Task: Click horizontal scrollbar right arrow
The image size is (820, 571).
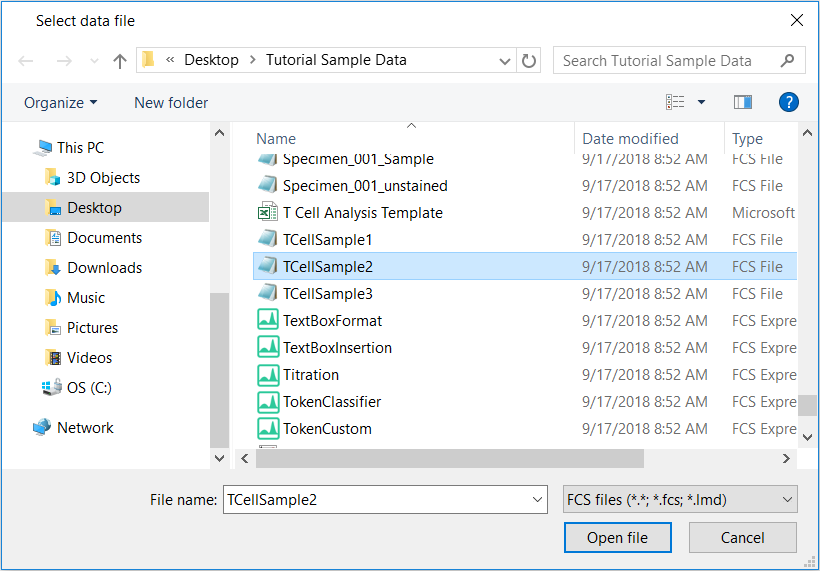Action: 786,459
